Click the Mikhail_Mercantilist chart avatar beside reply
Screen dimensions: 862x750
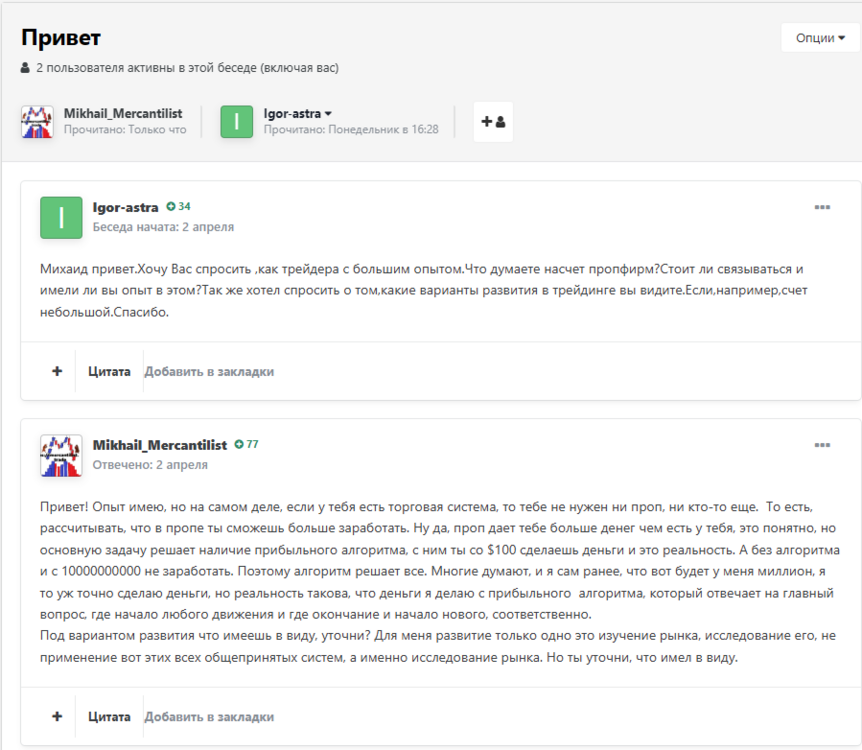[61, 455]
